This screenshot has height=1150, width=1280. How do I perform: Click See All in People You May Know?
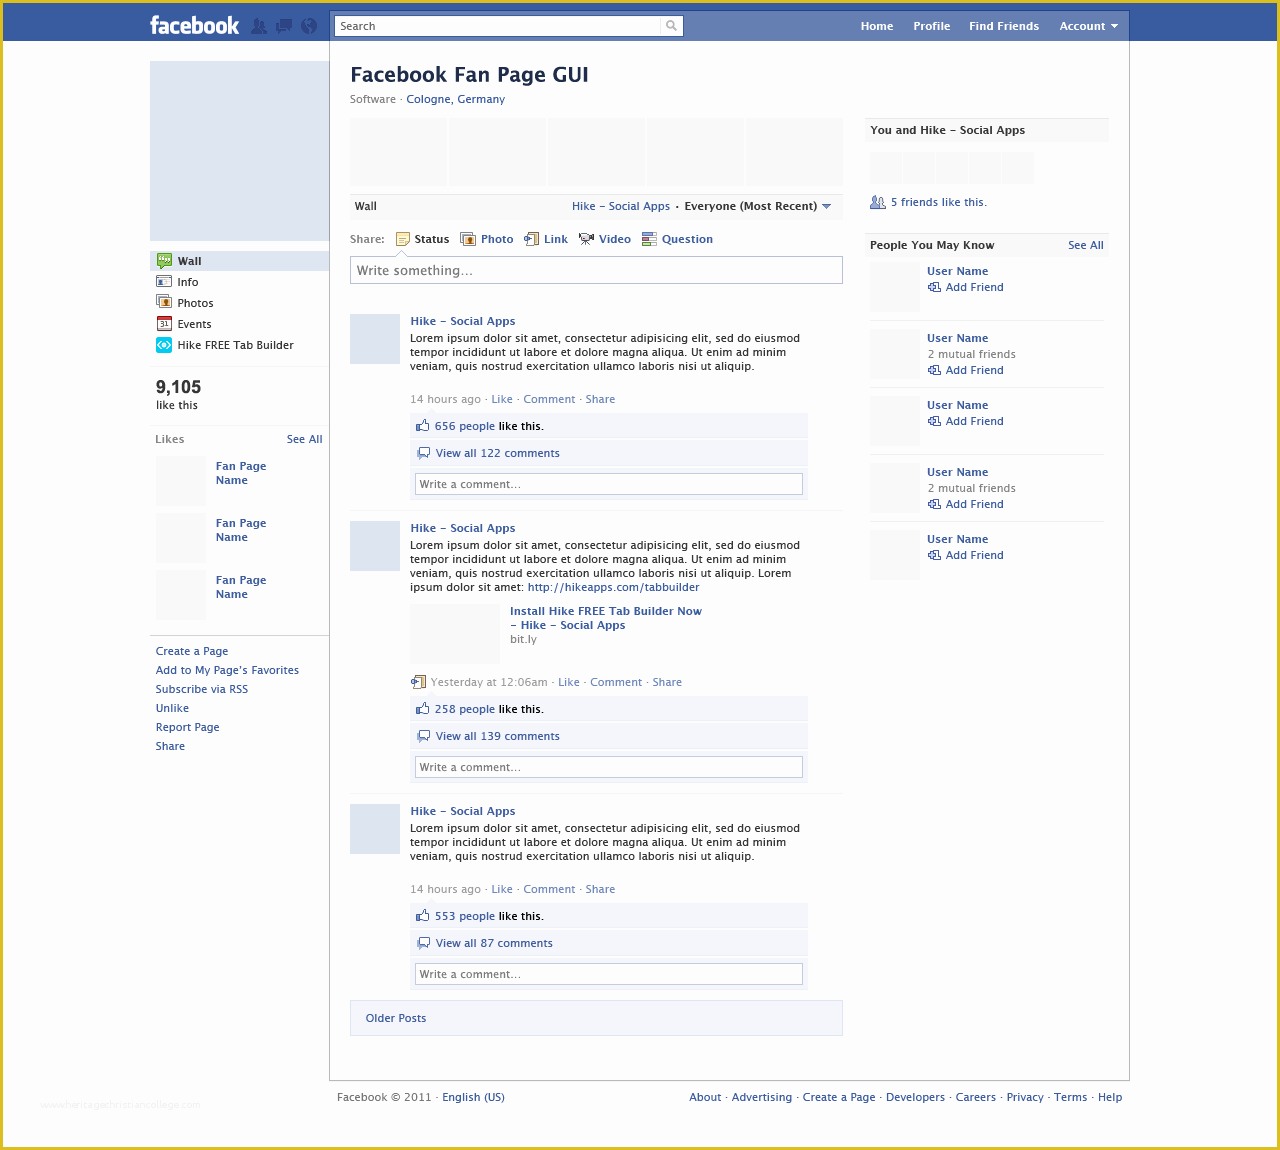(1085, 245)
